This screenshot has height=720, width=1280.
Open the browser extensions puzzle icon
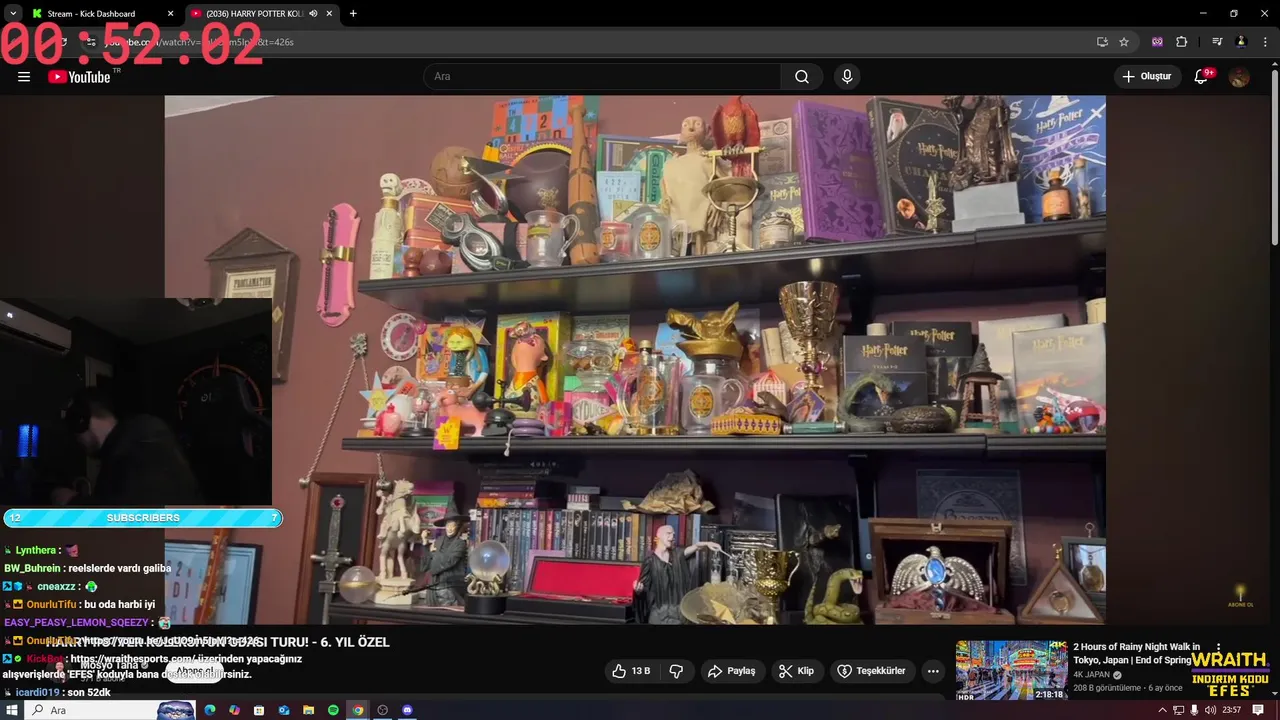click(x=1182, y=42)
